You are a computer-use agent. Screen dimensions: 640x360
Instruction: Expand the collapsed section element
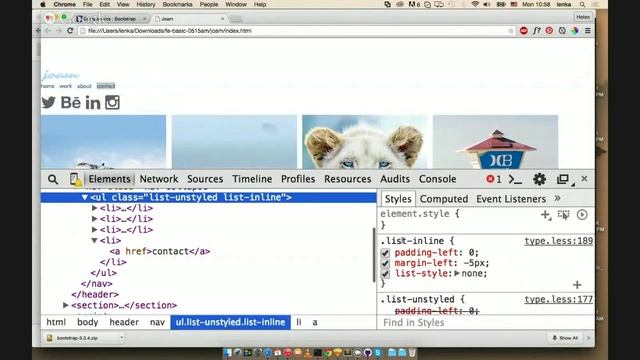pyautogui.click(x=65, y=305)
